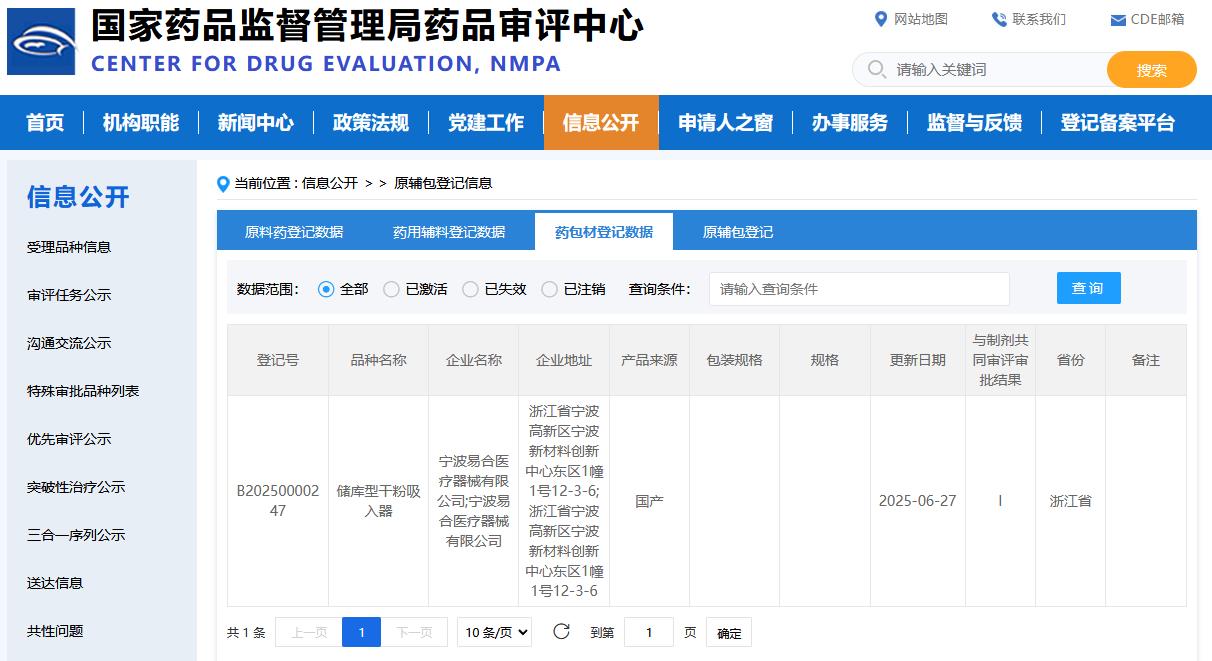Open the CDE邮箱 link

click(1158, 19)
